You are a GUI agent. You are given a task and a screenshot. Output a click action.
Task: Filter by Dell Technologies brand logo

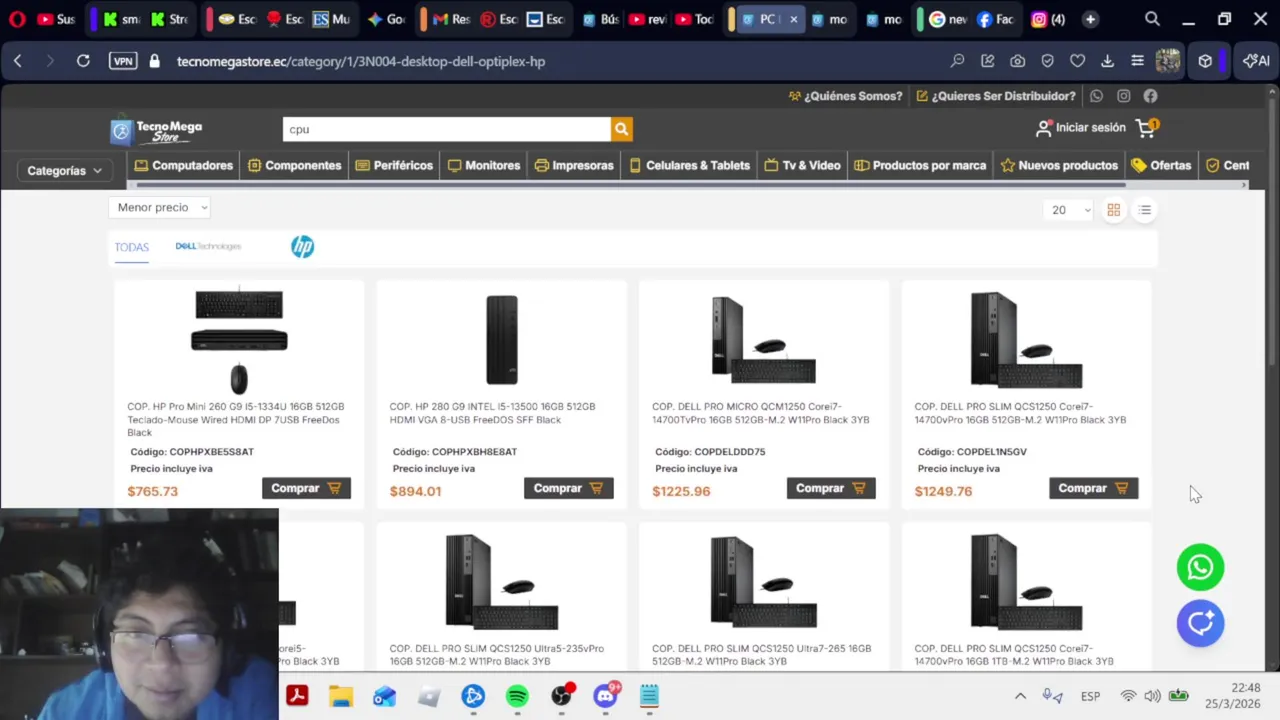pos(208,246)
